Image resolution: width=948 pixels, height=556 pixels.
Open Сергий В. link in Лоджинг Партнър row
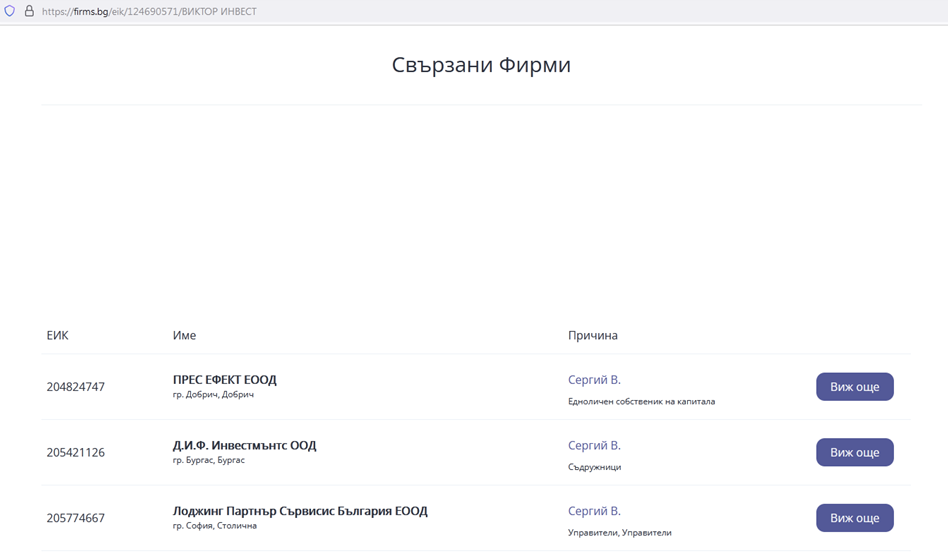(594, 511)
